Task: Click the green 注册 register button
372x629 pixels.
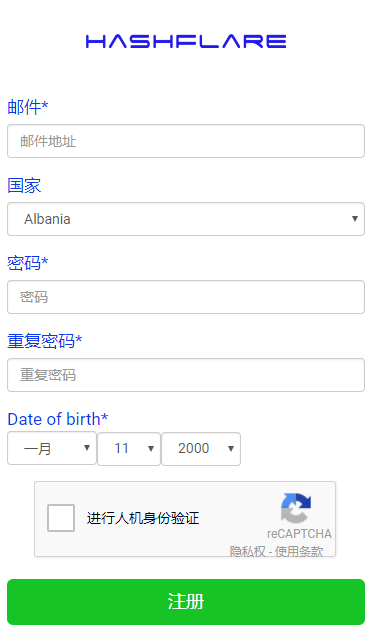Action: (186, 602)
